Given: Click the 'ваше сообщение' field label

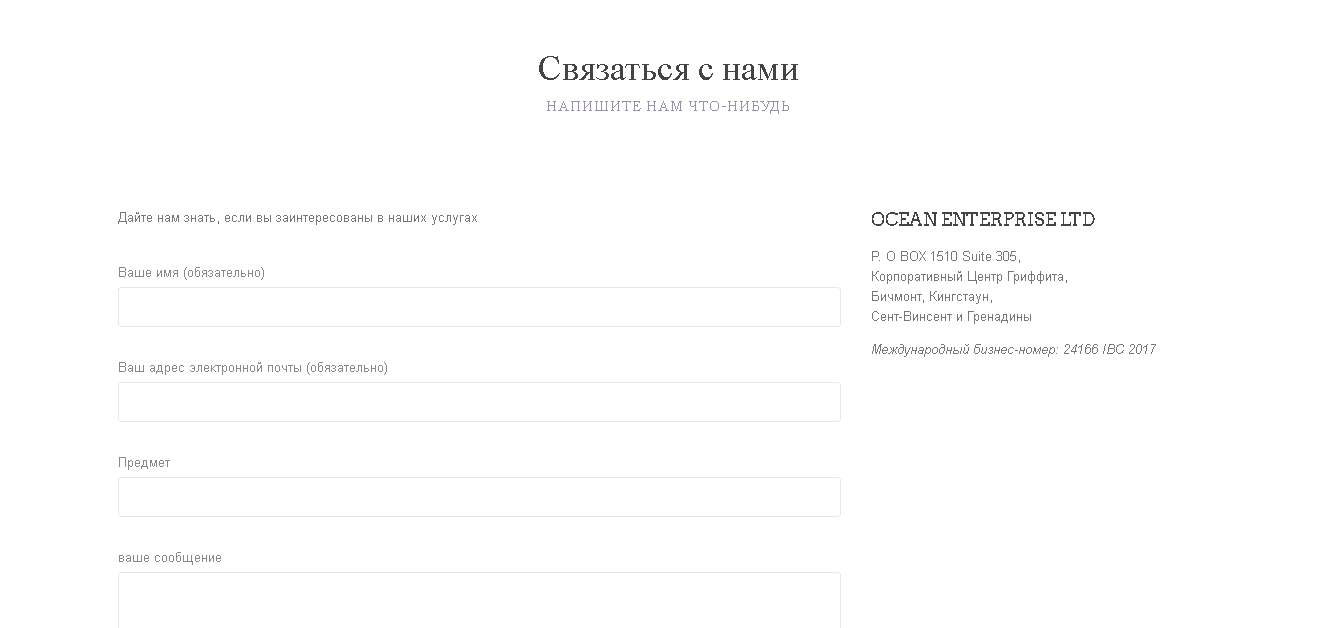Looking at the screenshot, I should click(169, 557).
